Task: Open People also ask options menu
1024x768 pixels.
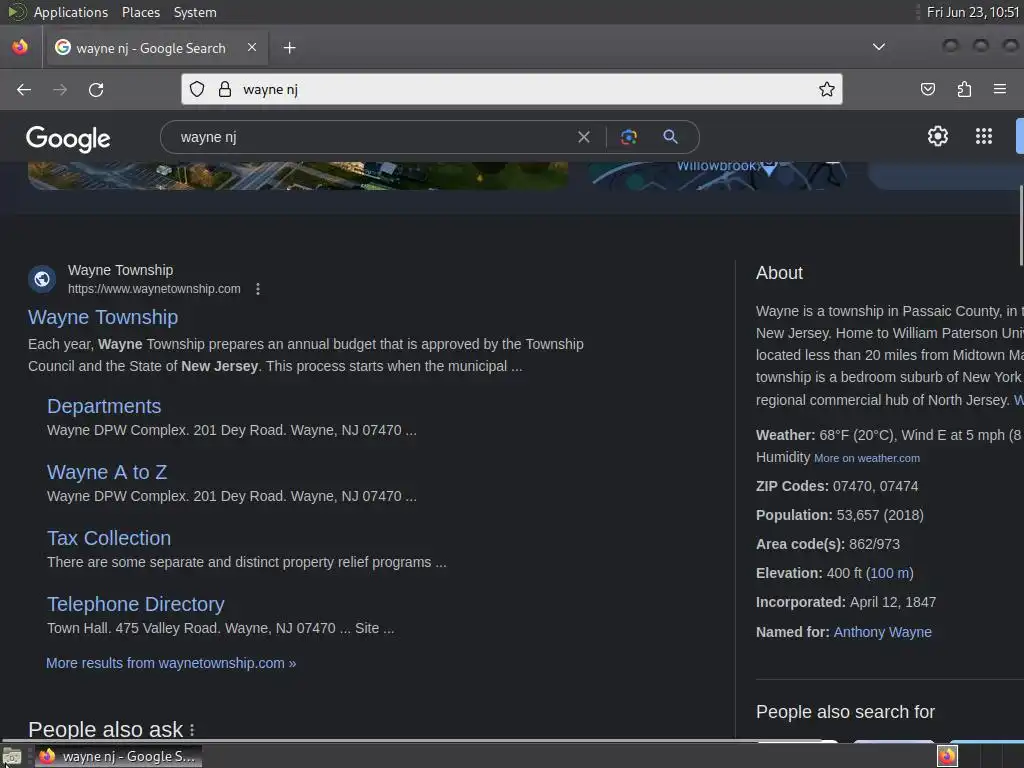Action: tap(192, 730)
